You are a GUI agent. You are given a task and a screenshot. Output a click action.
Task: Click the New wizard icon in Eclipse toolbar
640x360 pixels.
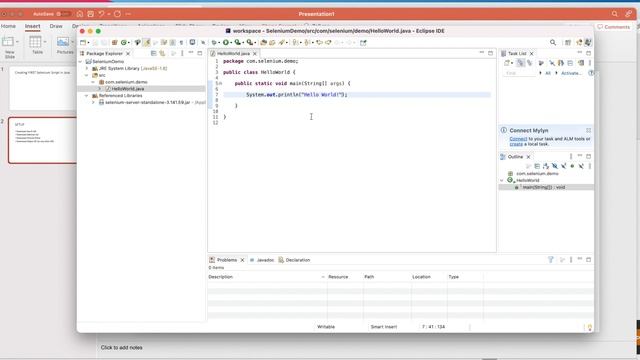pyautogui.click(x=83, y=42)
